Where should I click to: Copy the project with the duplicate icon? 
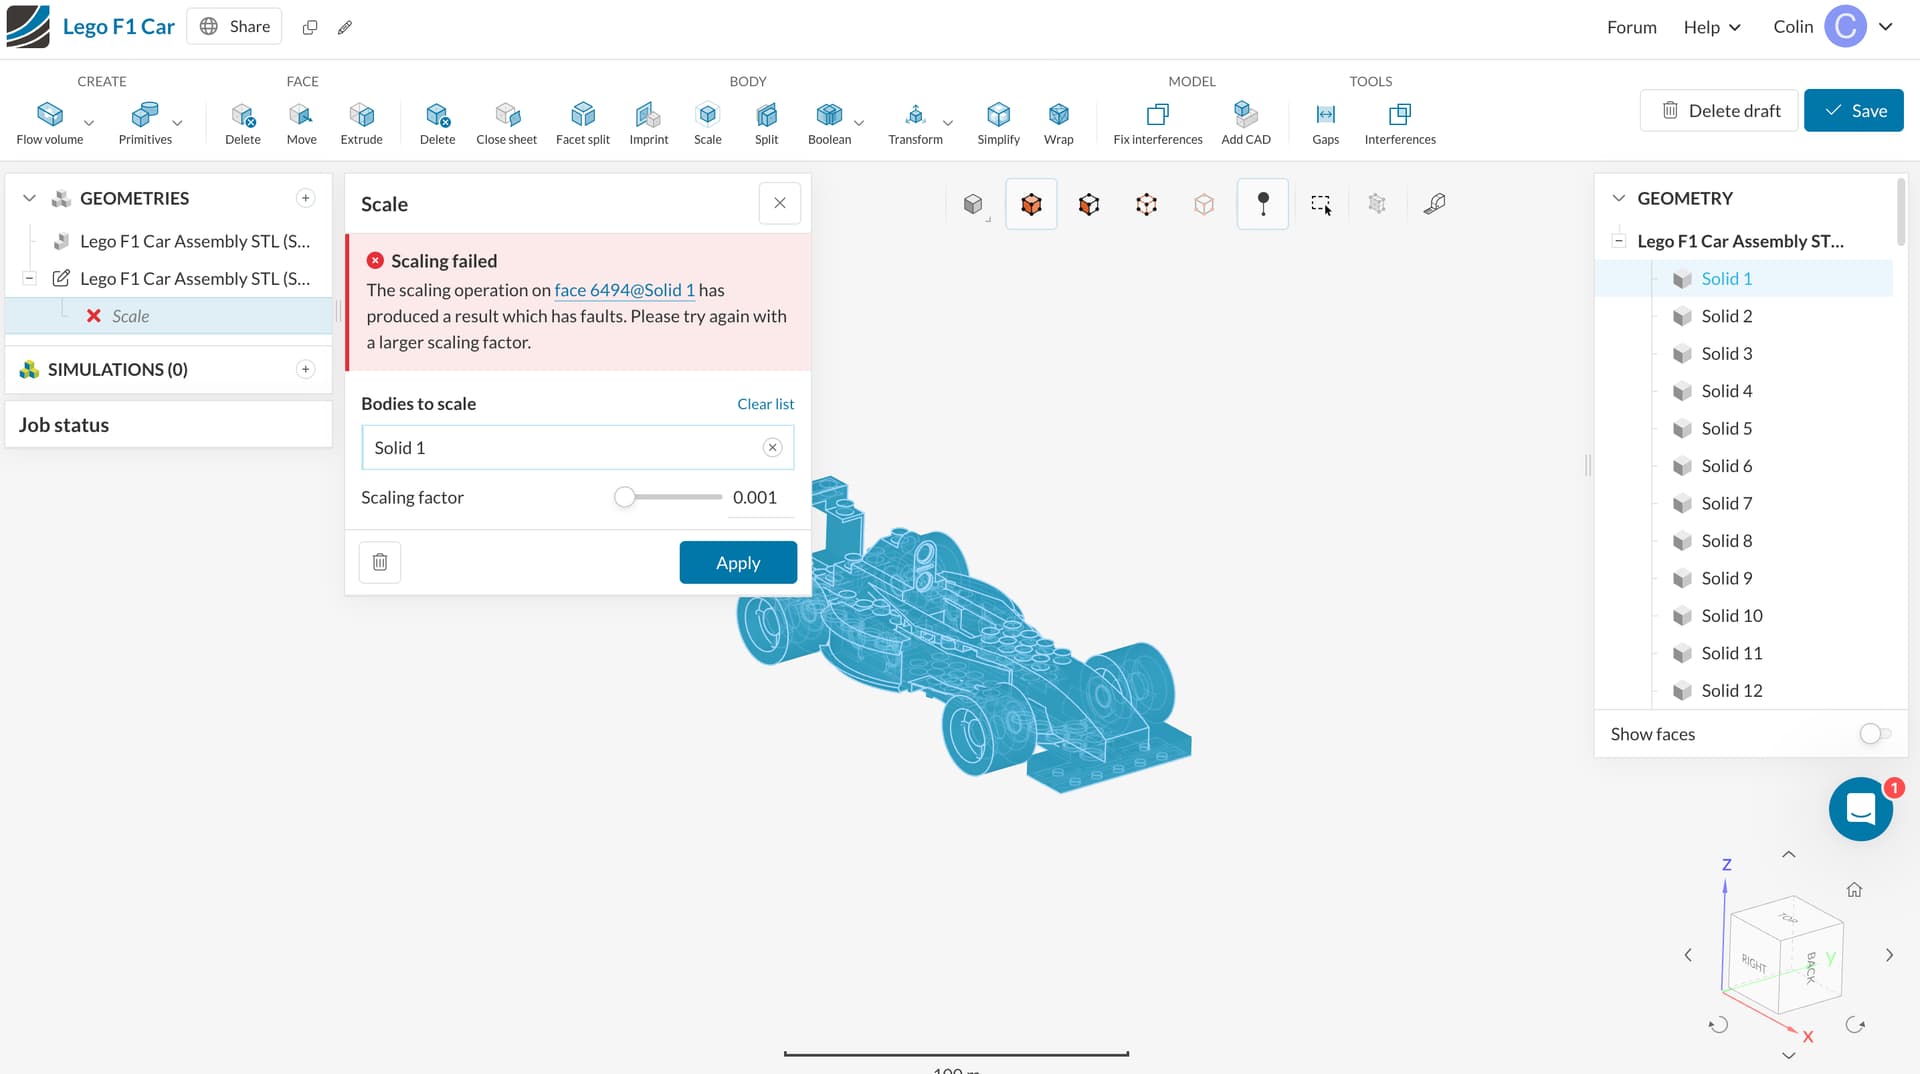[x=310, y=27]
